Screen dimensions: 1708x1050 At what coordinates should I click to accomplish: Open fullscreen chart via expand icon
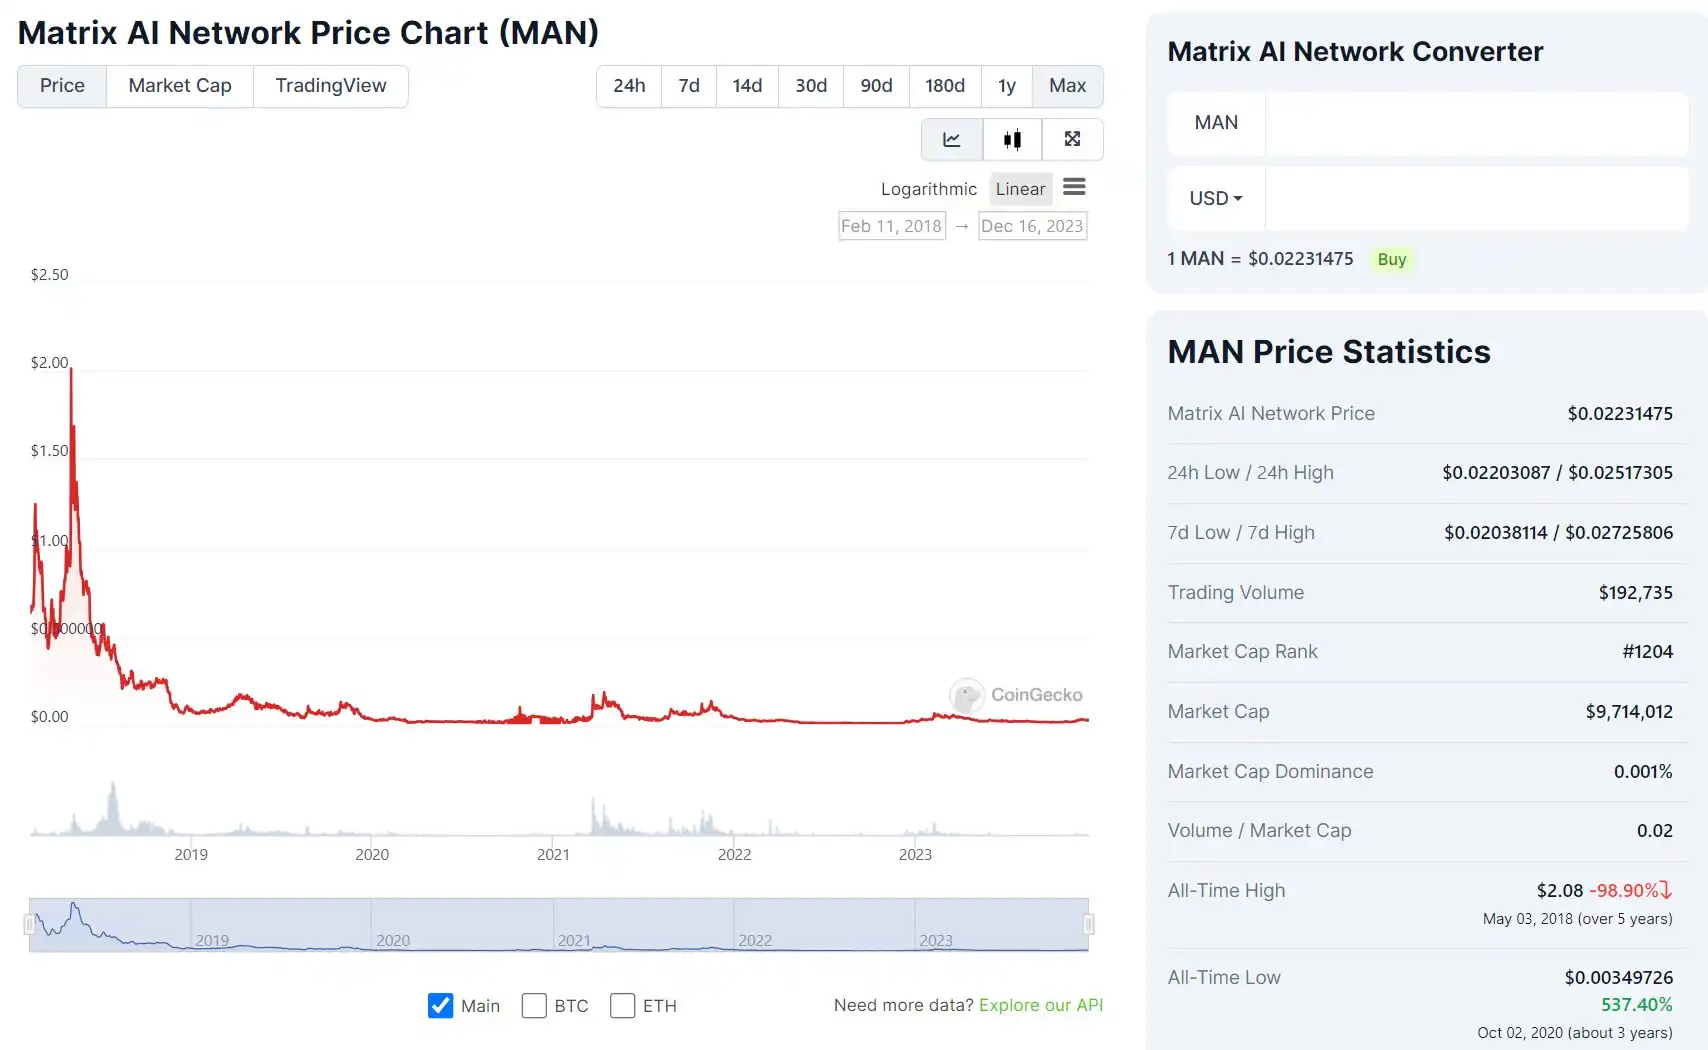tap(1072, 140)
